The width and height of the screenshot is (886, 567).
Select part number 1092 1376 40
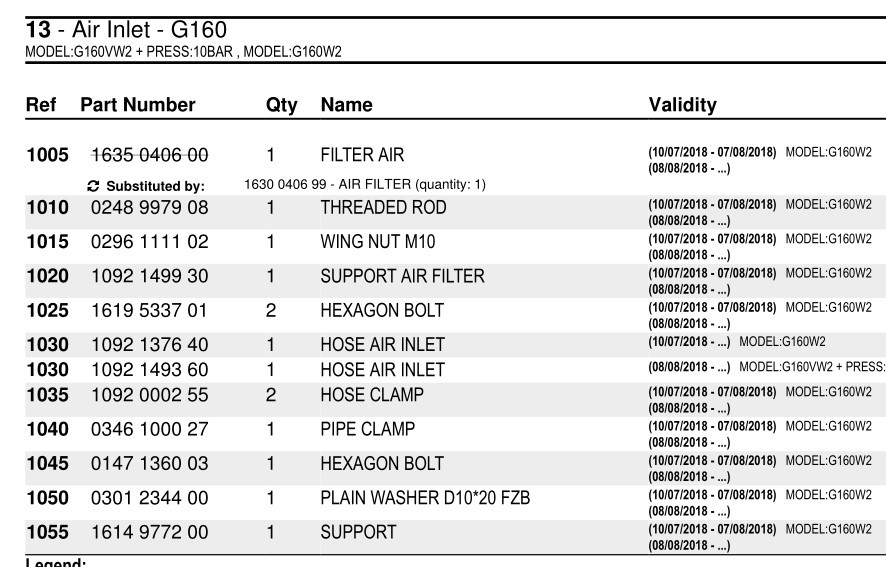[149, 344]
